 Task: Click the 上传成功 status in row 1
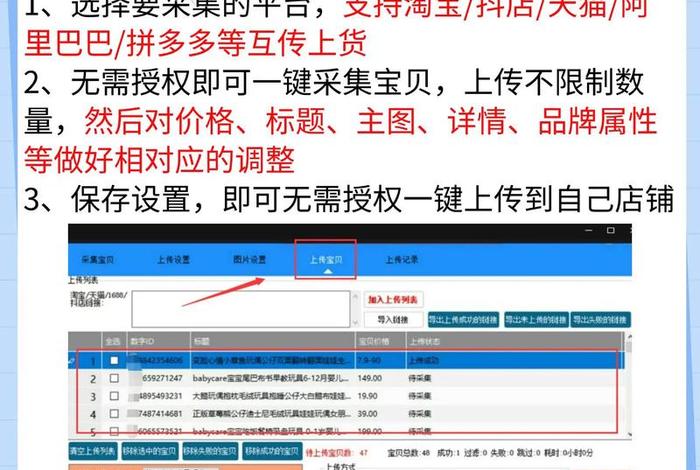click(x=423, y=360)
